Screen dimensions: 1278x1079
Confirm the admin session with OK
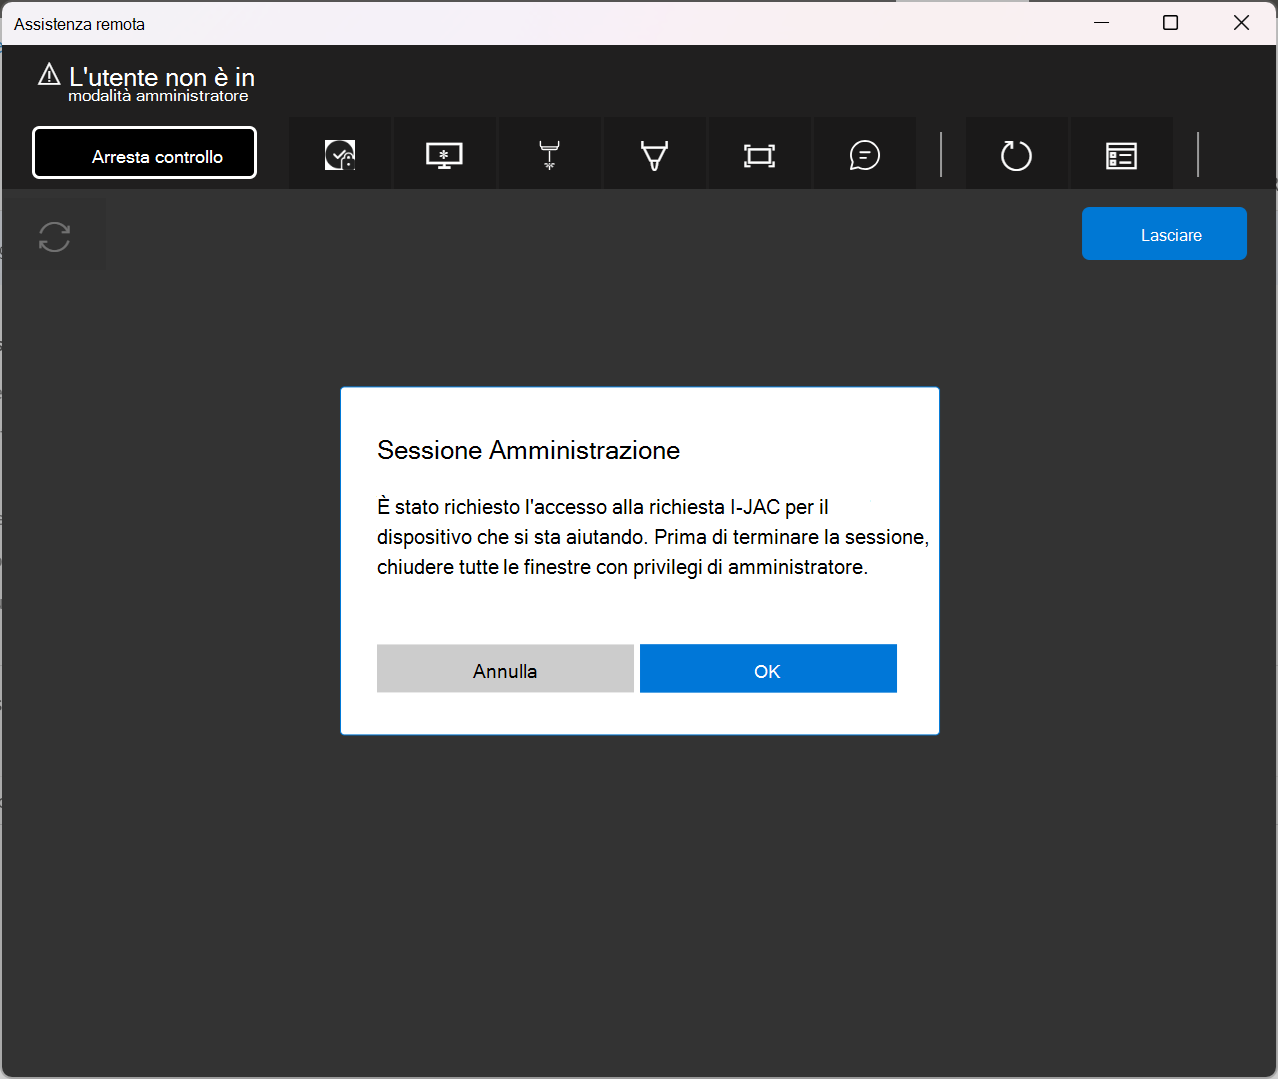point(768,669)
